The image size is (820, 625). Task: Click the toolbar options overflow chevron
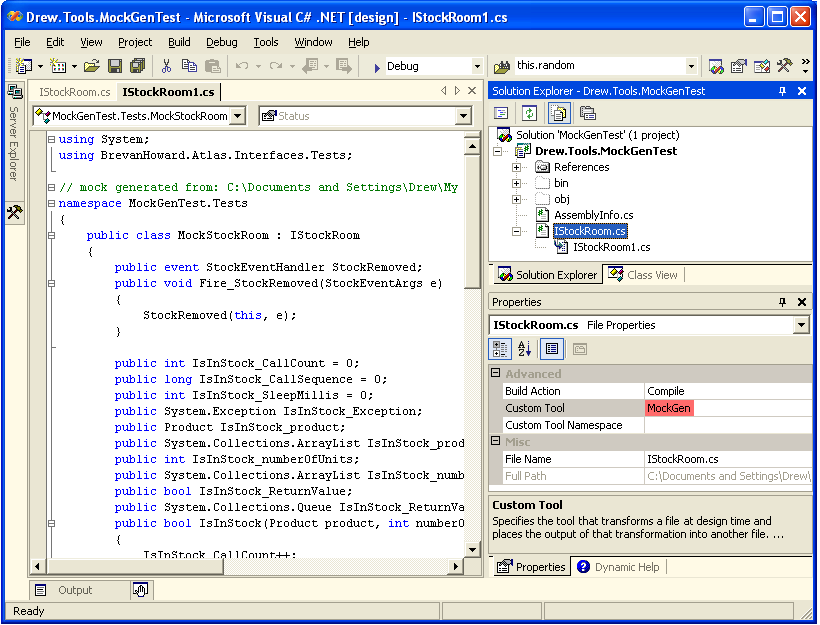805,66
